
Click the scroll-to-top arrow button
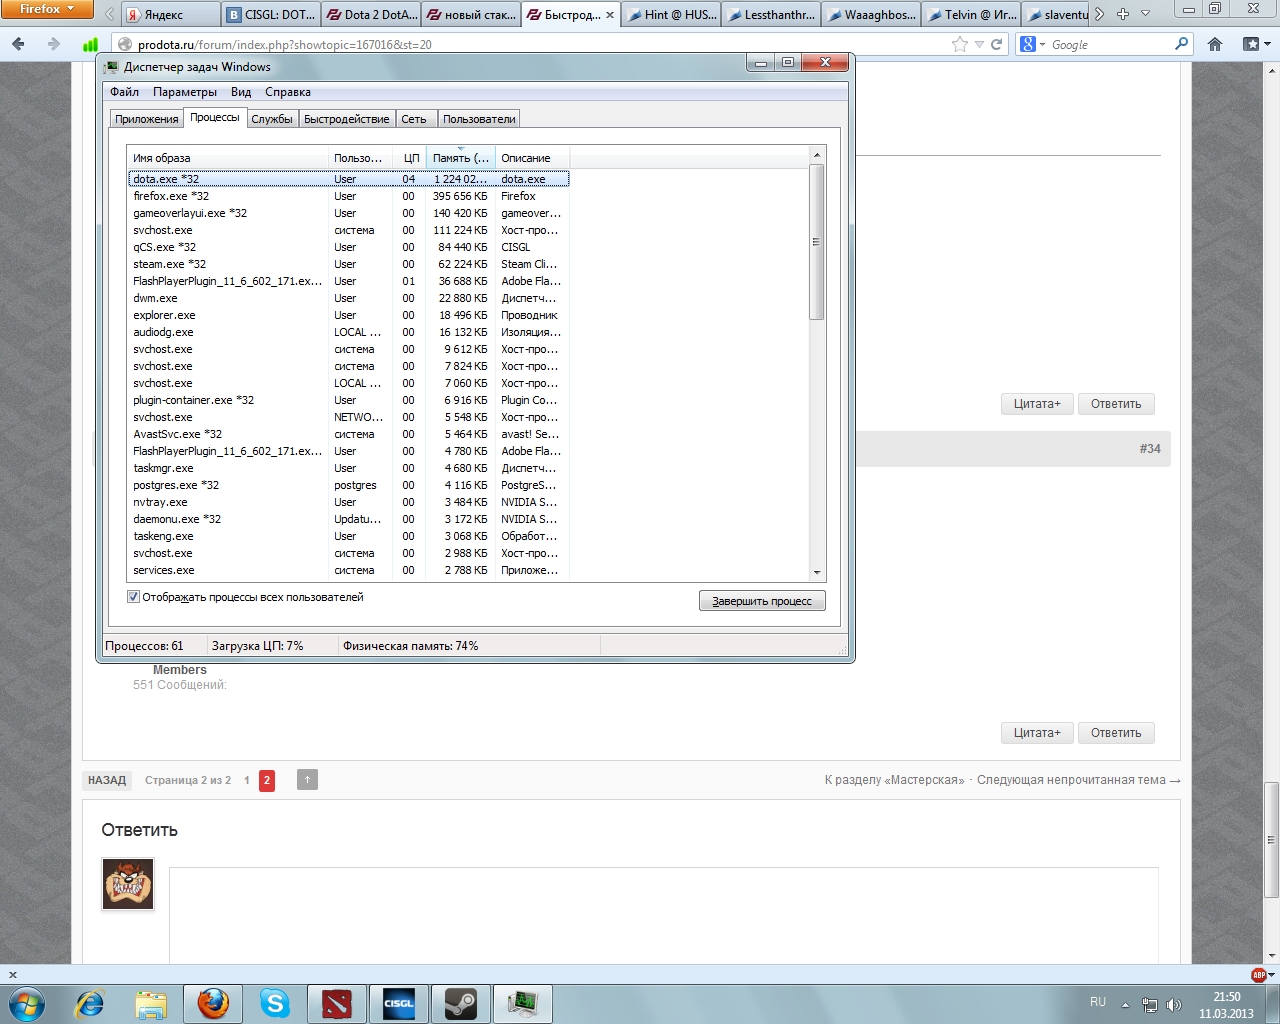307,780
